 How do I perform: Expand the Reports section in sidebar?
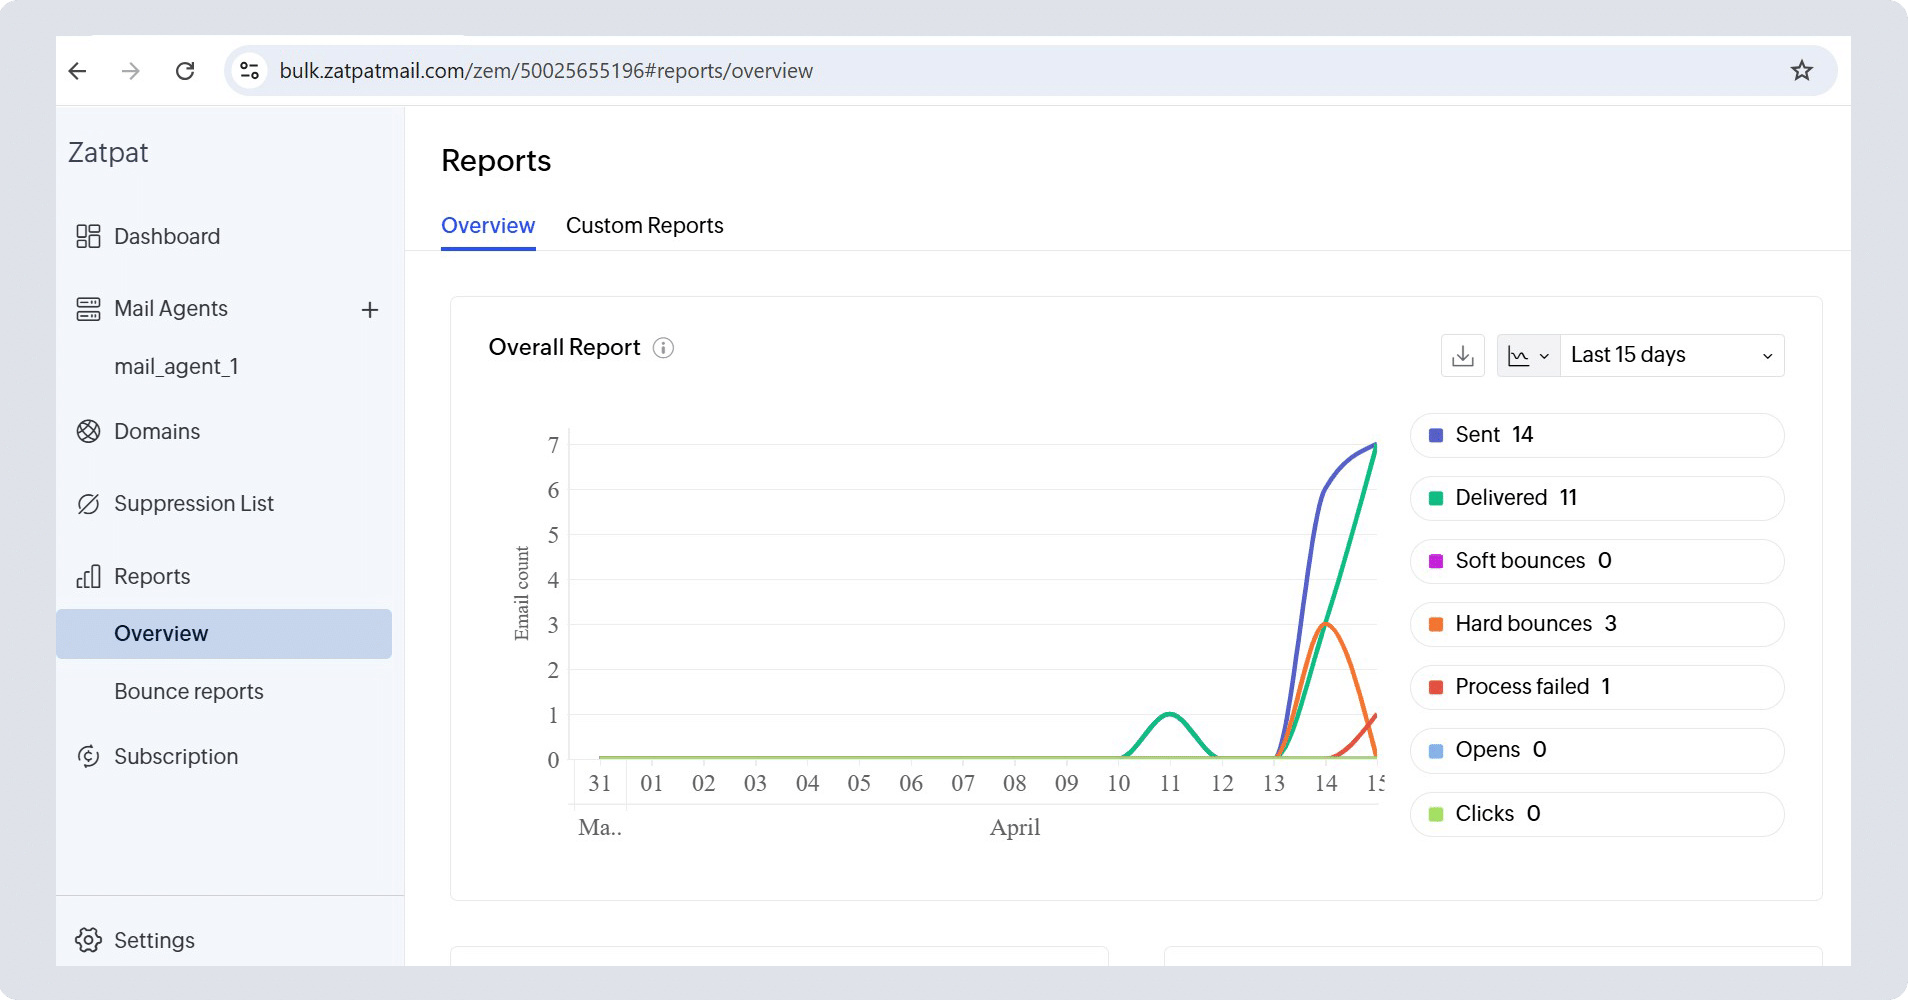tap(152, 577)
